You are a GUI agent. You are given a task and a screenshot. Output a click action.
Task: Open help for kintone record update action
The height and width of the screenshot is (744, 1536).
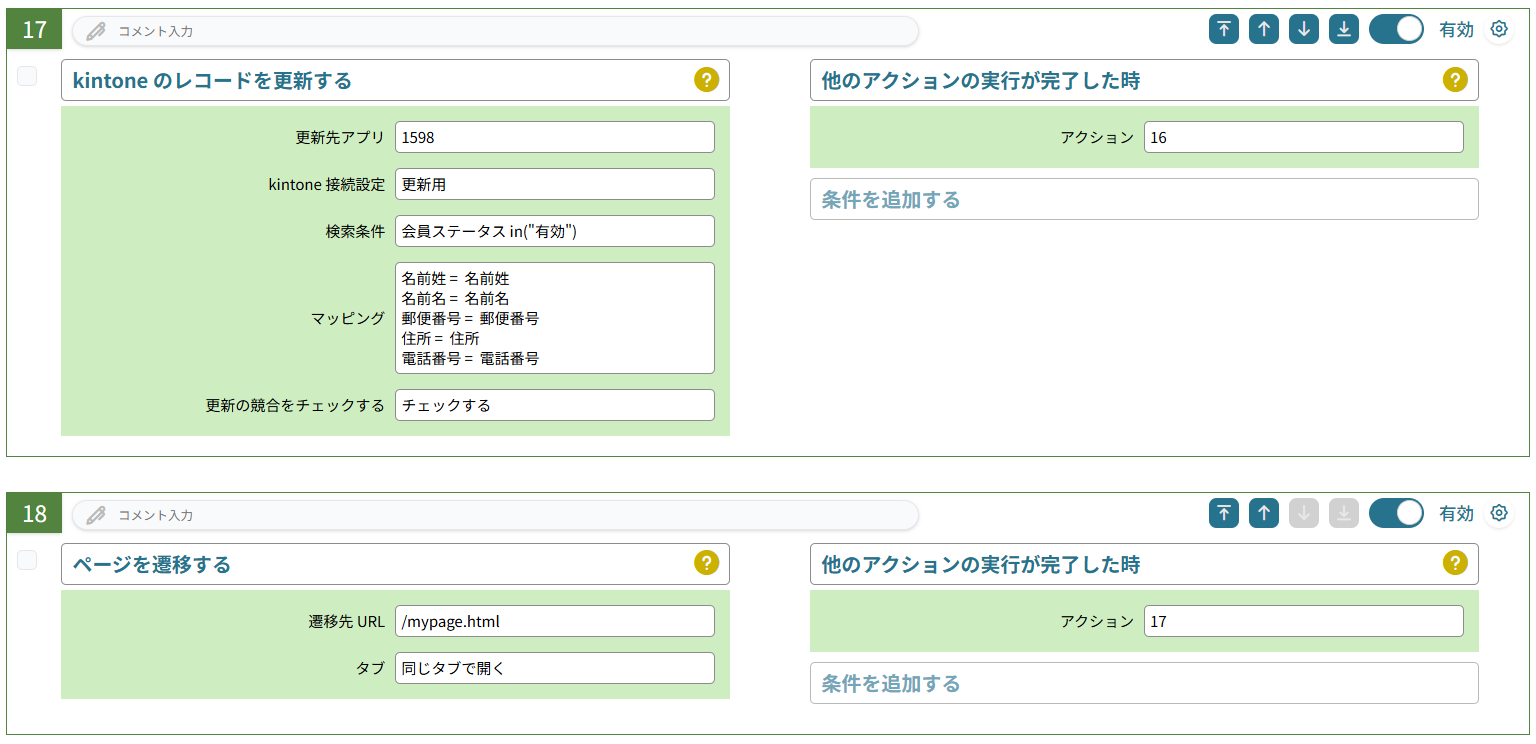click(706, 80)
